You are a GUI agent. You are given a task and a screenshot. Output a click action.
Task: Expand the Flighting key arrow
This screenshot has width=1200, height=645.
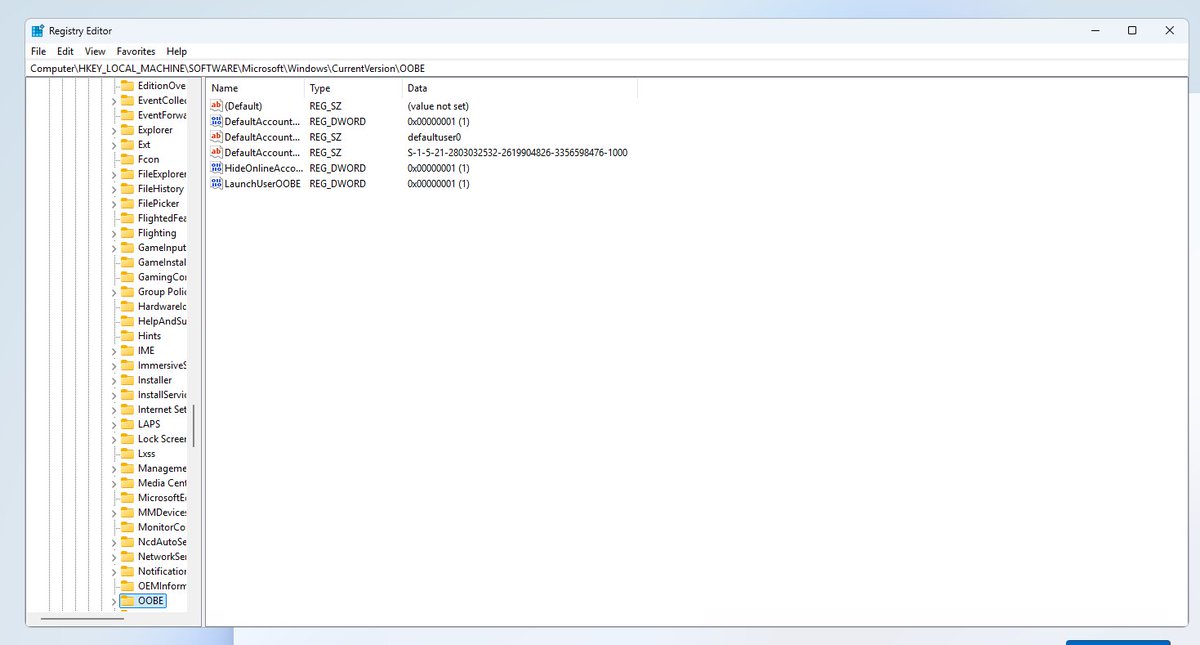[x=113, y=233]
